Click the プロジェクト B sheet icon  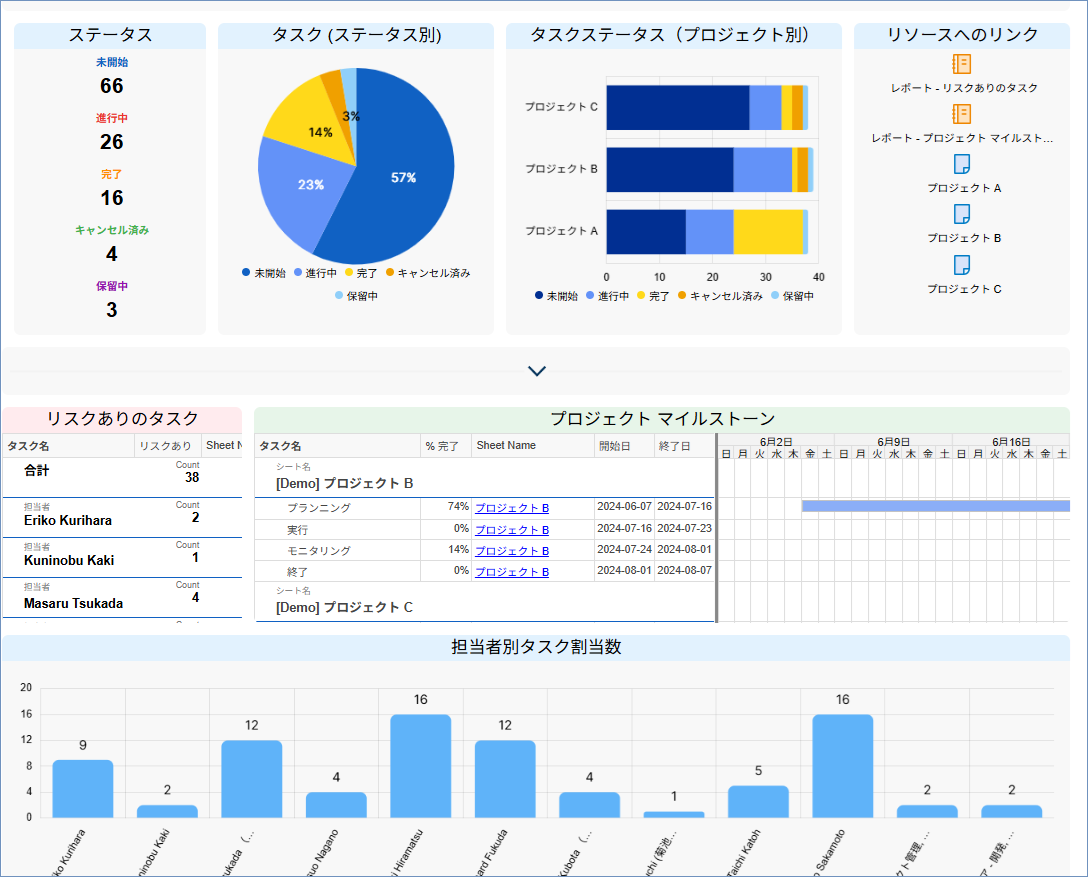click(x=961, y=214)
